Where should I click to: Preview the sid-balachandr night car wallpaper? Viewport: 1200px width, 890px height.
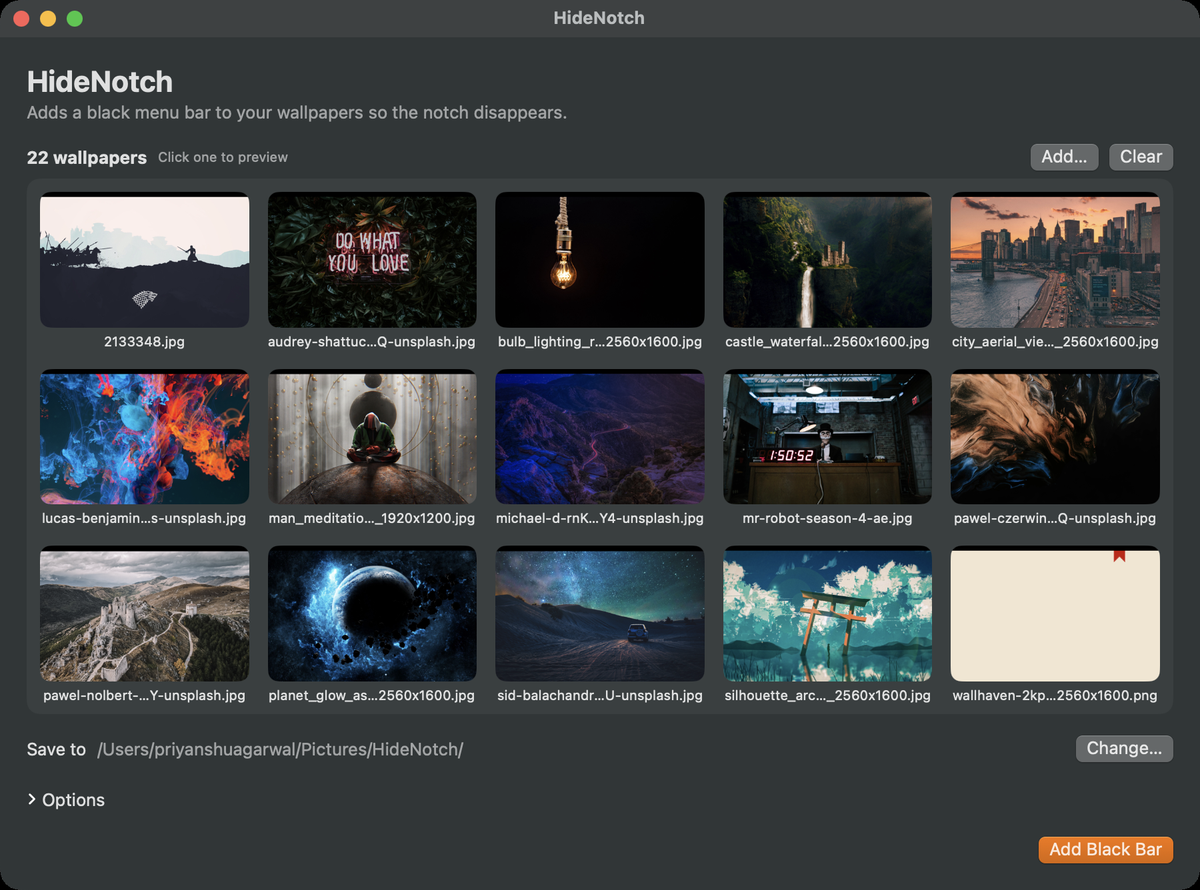tap(600, 614)
